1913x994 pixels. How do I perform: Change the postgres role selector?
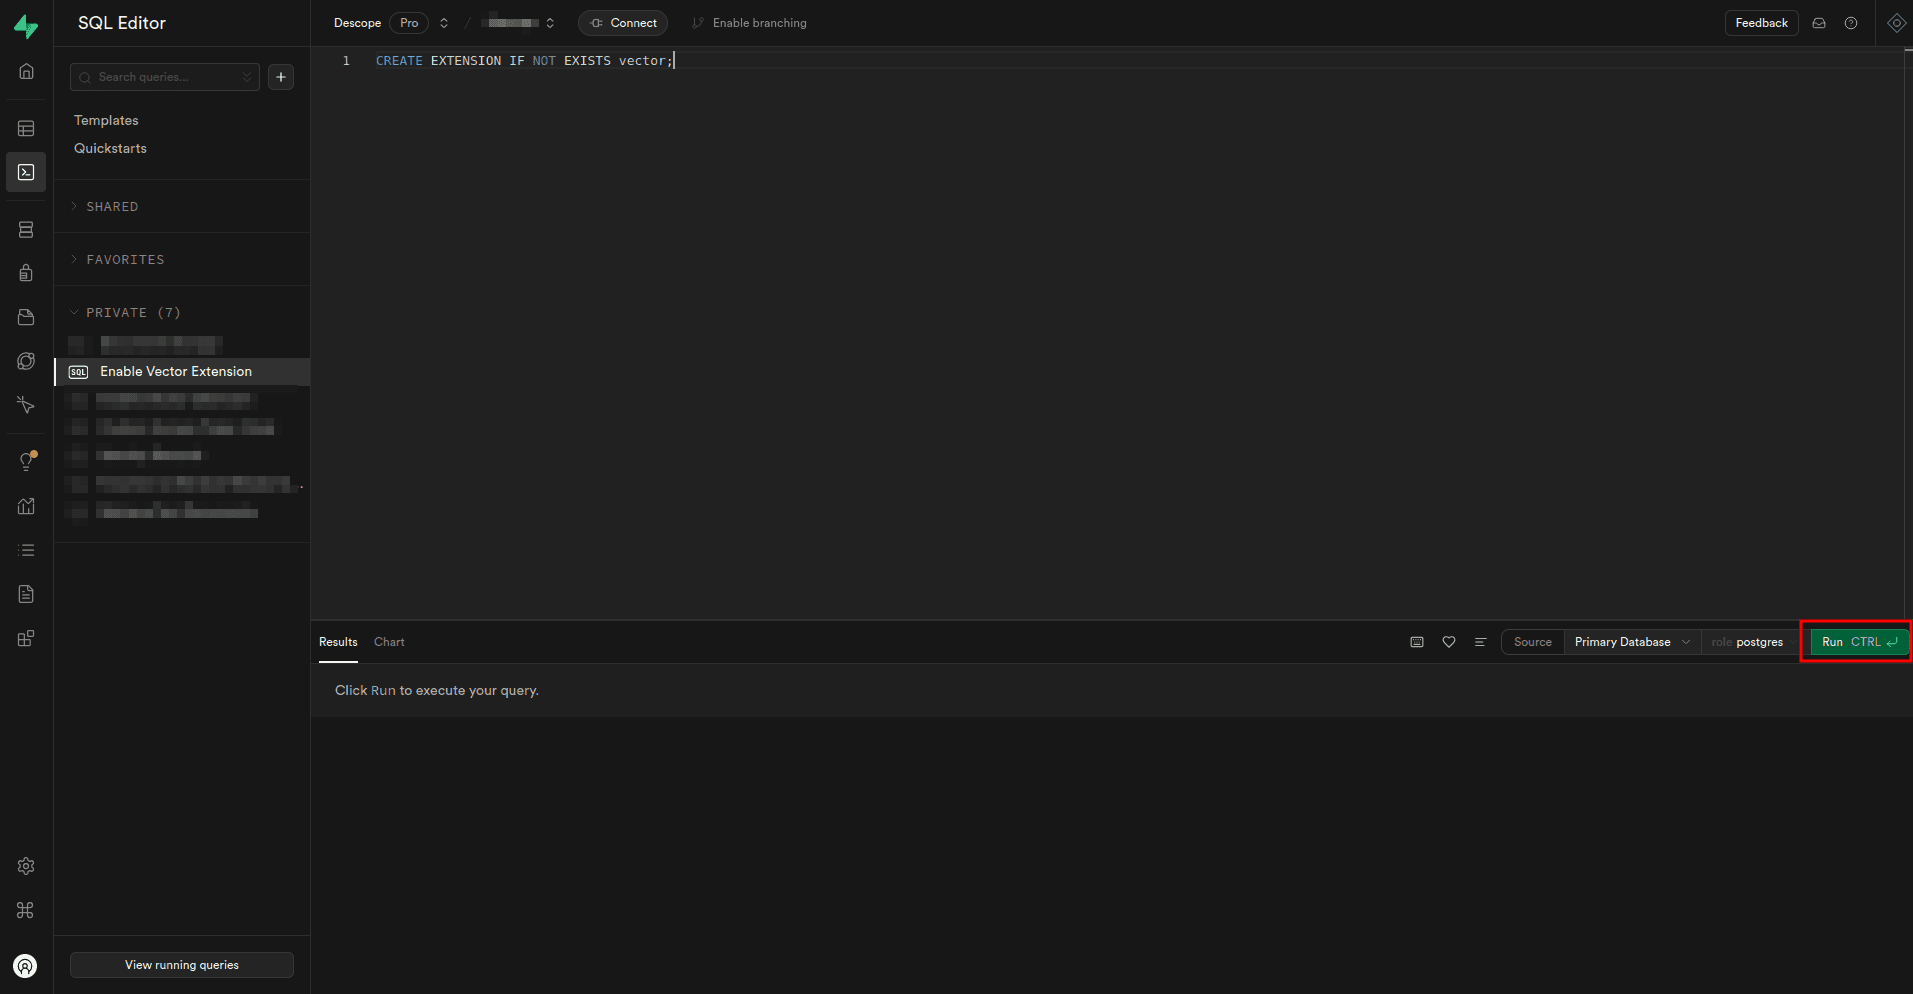[1747, 642]
